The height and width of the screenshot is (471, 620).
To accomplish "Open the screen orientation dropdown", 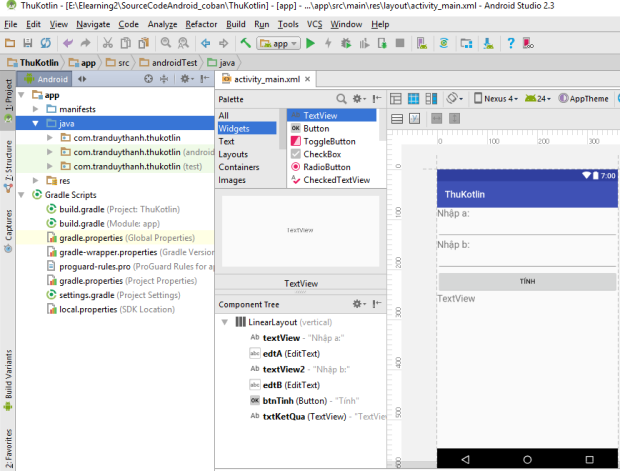I will pyautogui.click(x=455, y=98).
